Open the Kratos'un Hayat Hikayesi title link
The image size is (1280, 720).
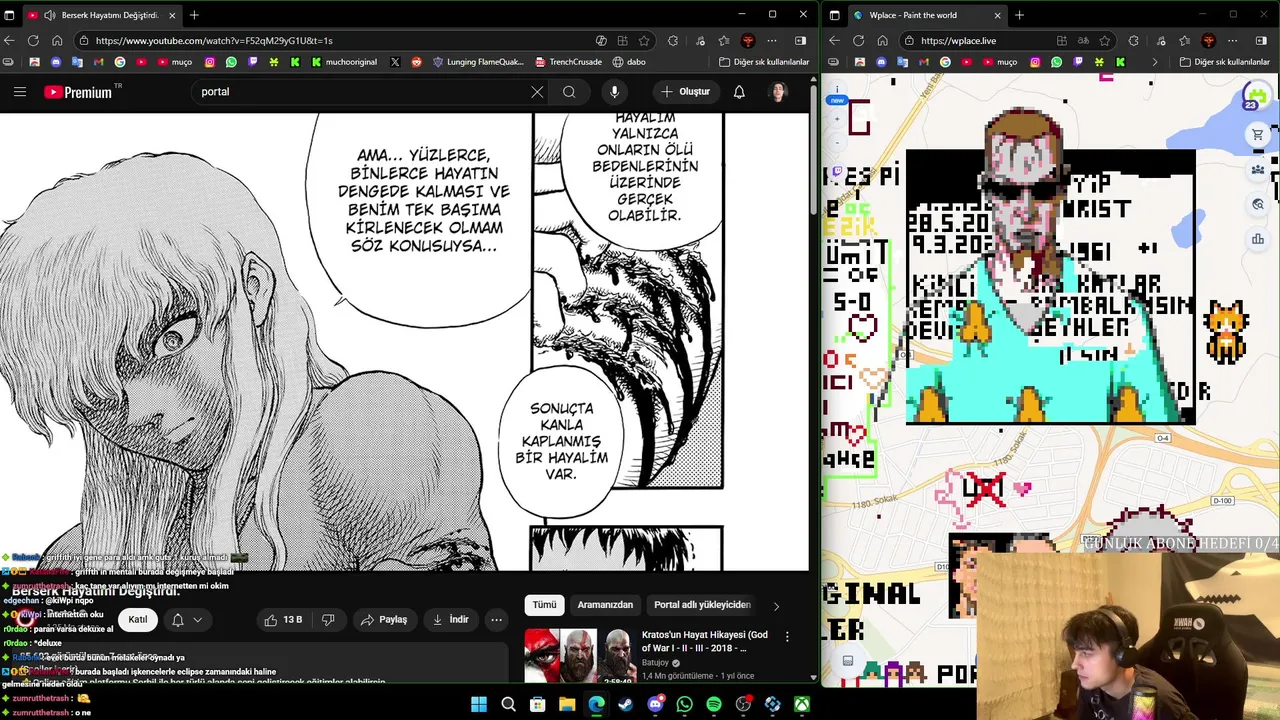pyautogui.click(x=705, y=641)
